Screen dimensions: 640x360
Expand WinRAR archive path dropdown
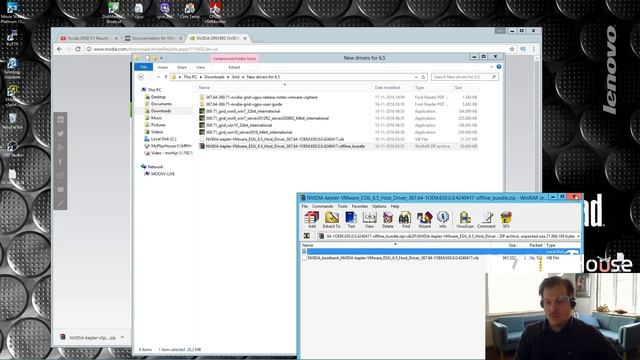[578, 236]
